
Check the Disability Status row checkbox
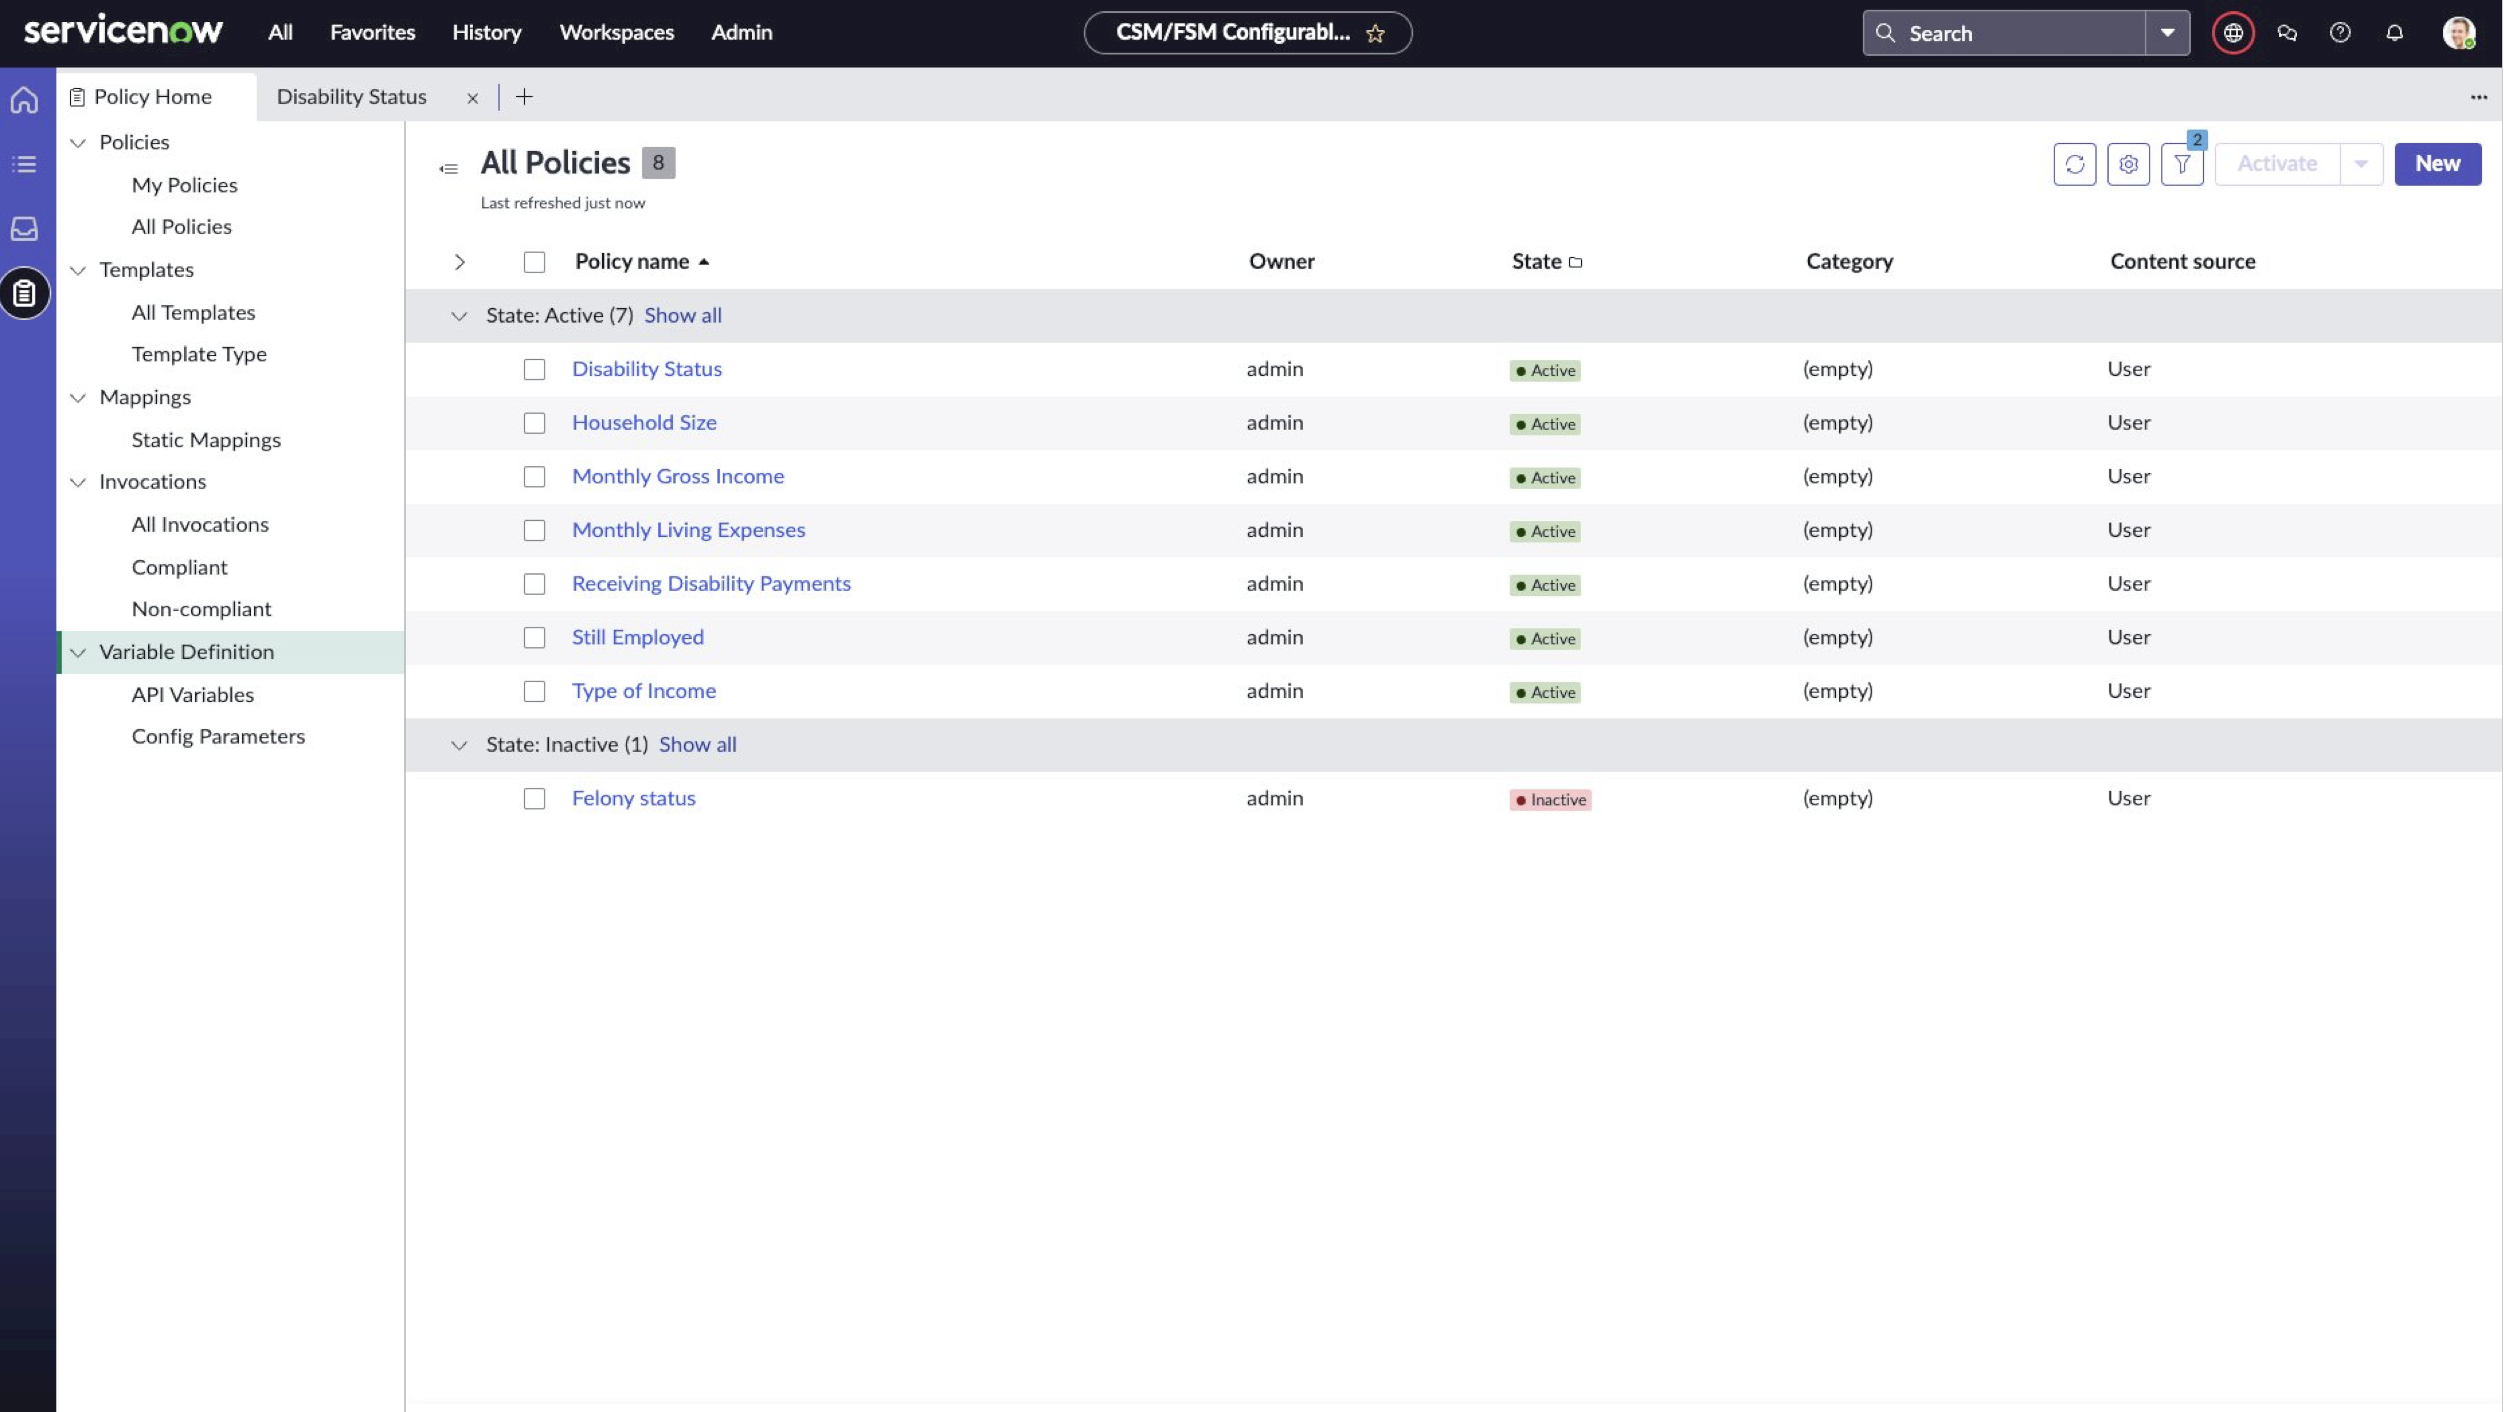[534, 369]
